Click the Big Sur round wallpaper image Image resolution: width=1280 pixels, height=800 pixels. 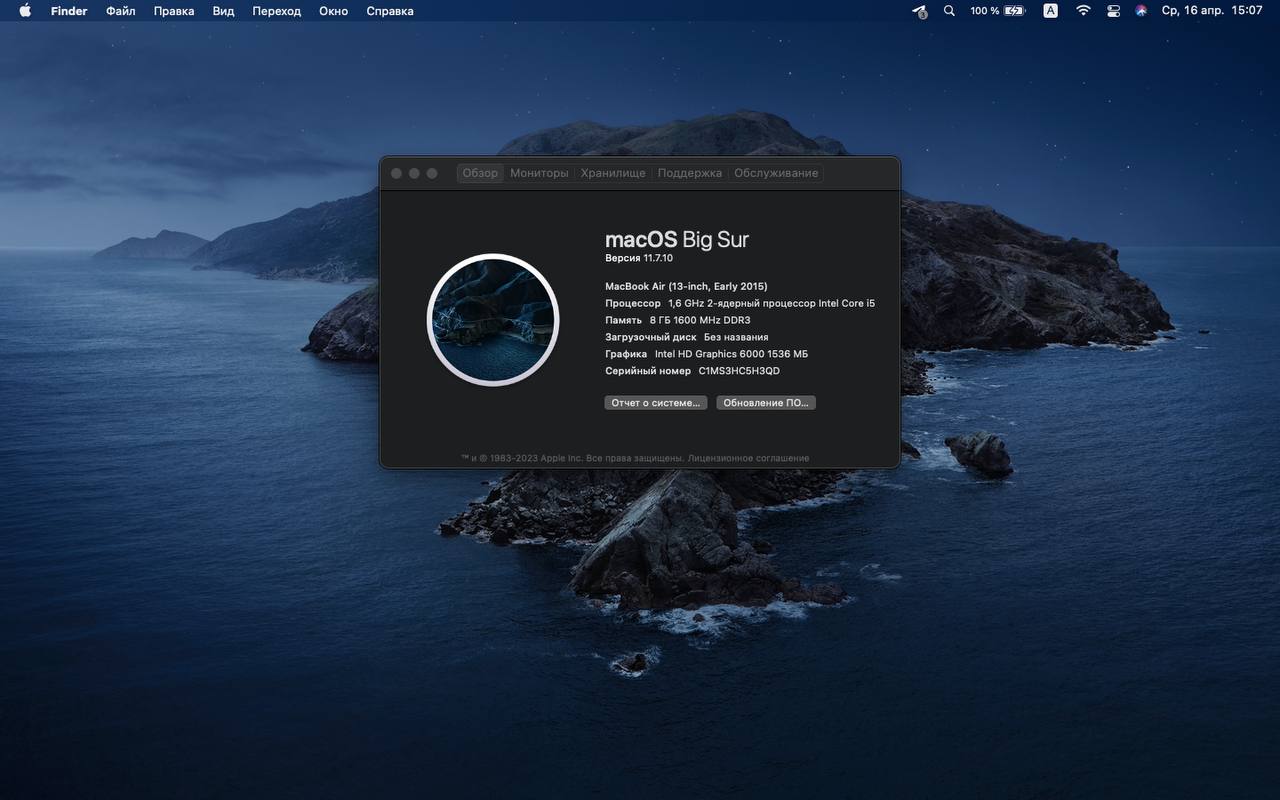click(x=493, y=320)
